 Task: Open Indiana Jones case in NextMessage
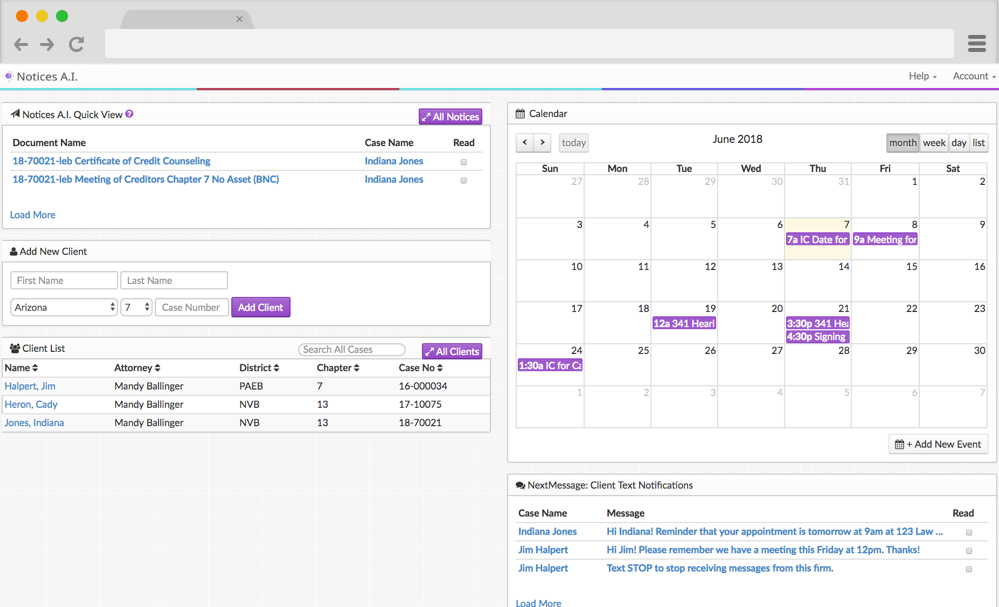[x=547, y=532]
